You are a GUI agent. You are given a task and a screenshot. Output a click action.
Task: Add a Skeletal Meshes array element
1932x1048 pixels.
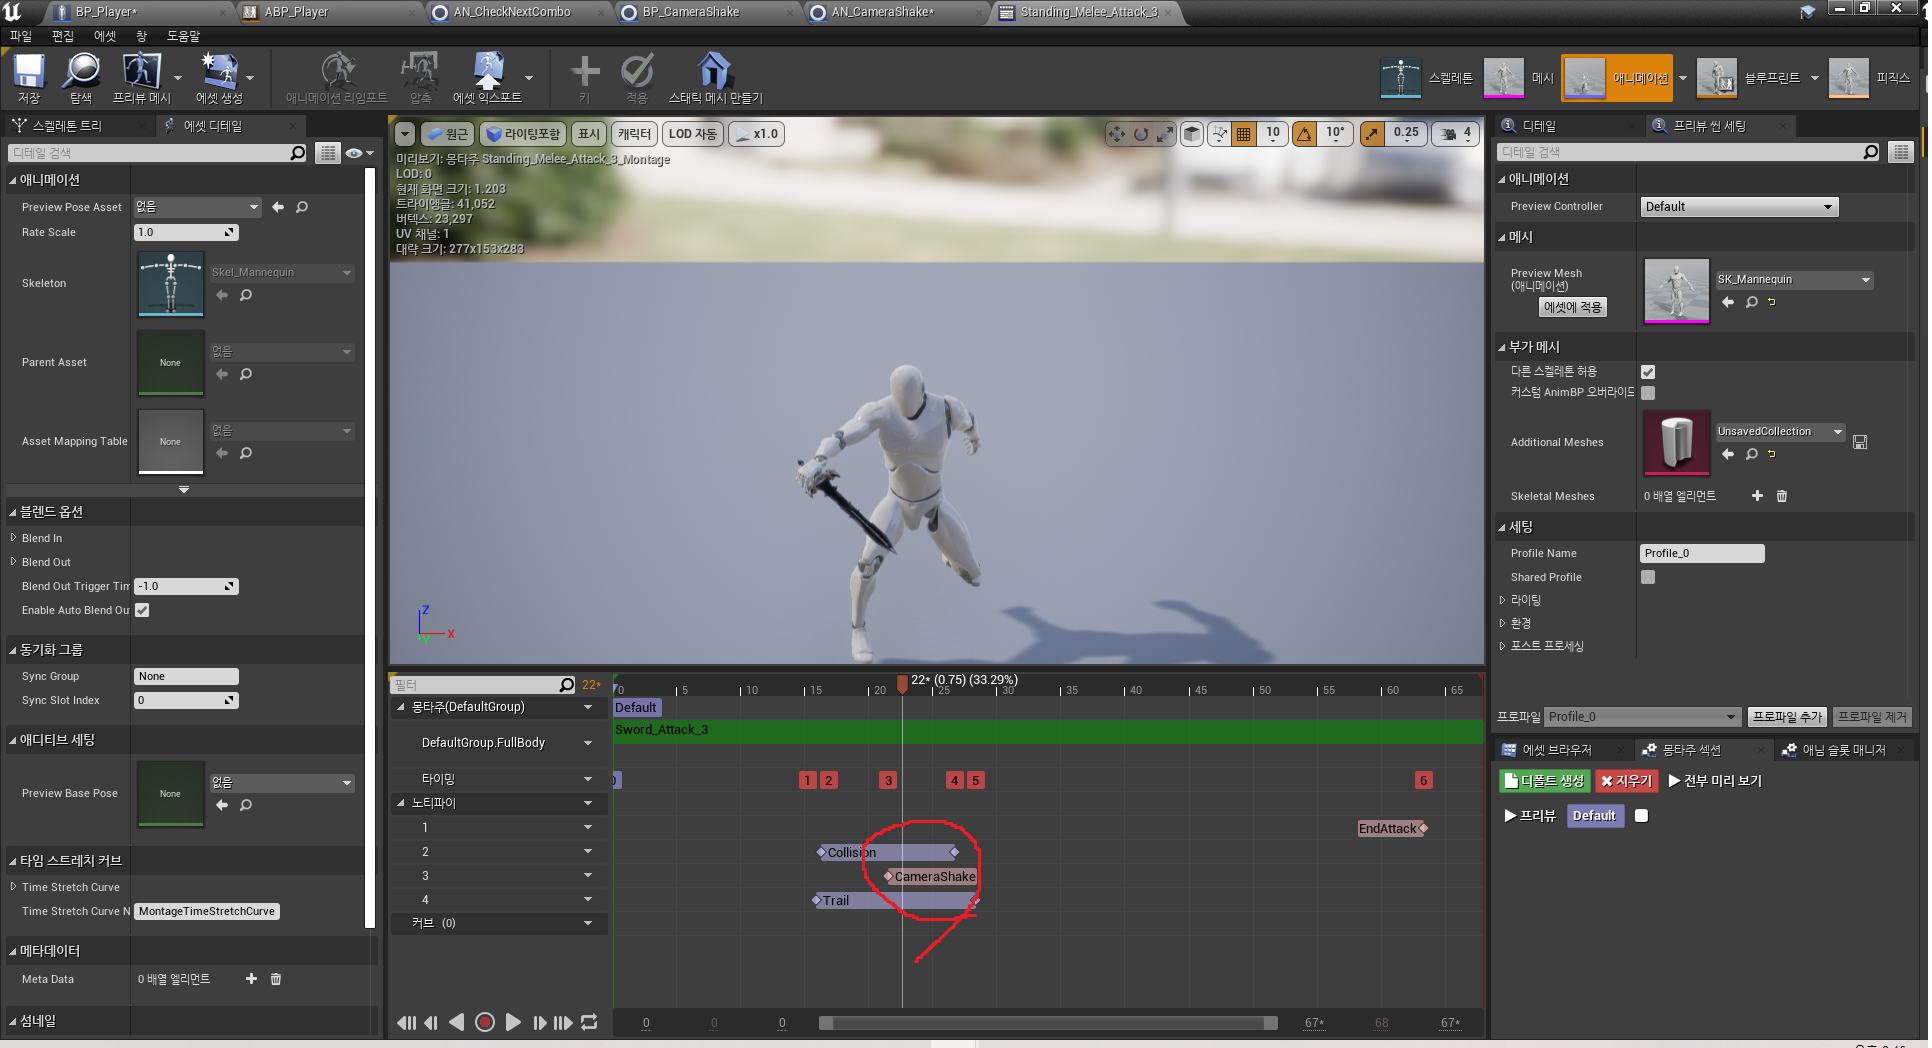[1757, 496]
